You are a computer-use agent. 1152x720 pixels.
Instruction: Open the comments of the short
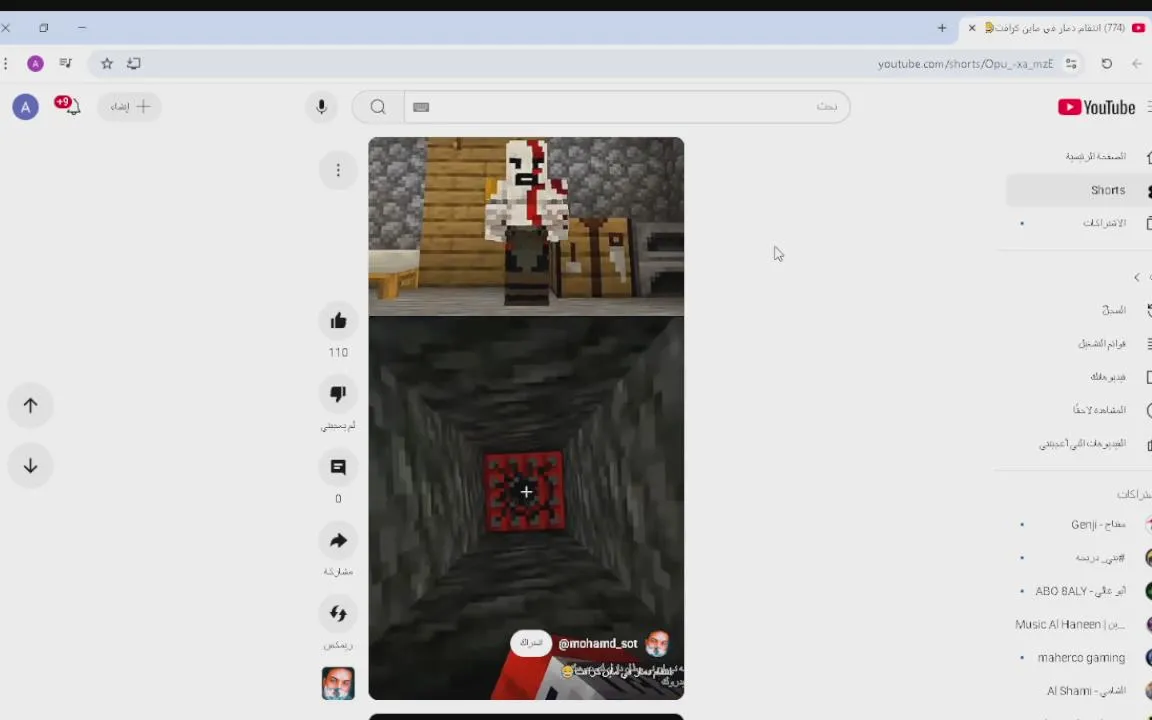click(338, 467)
